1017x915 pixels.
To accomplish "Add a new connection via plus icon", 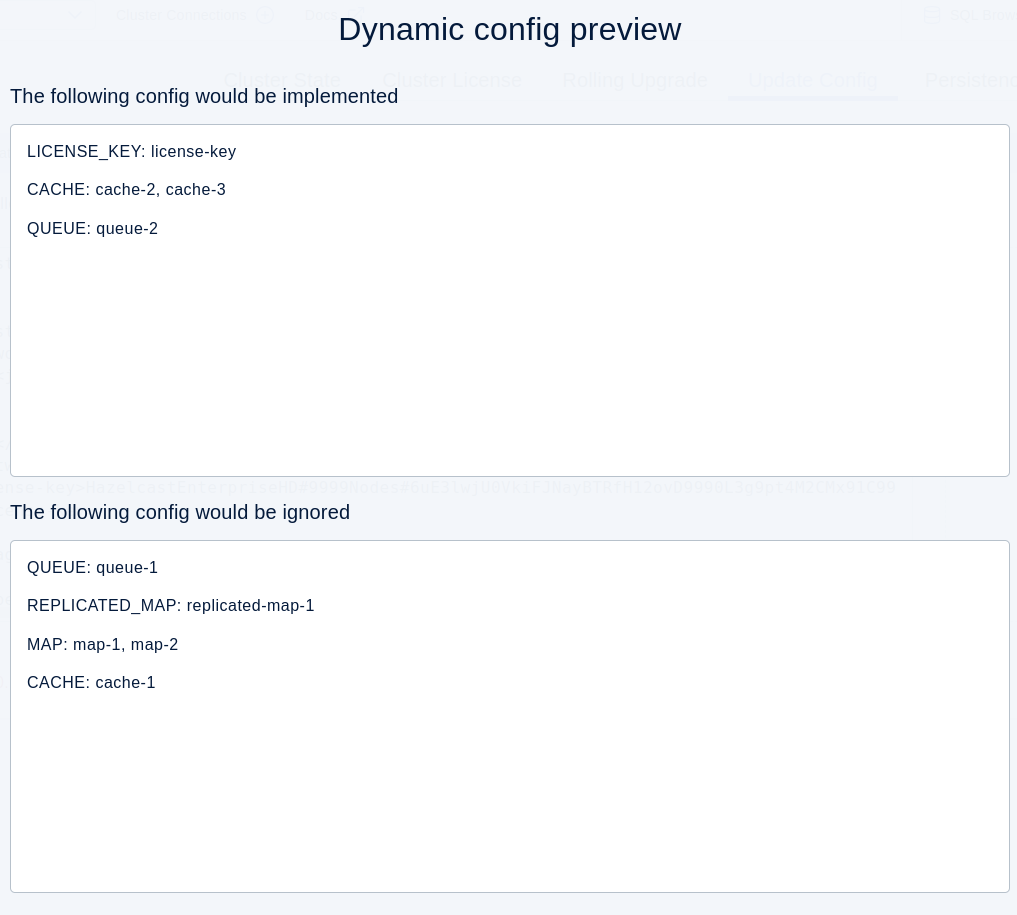I will (265, 14).
